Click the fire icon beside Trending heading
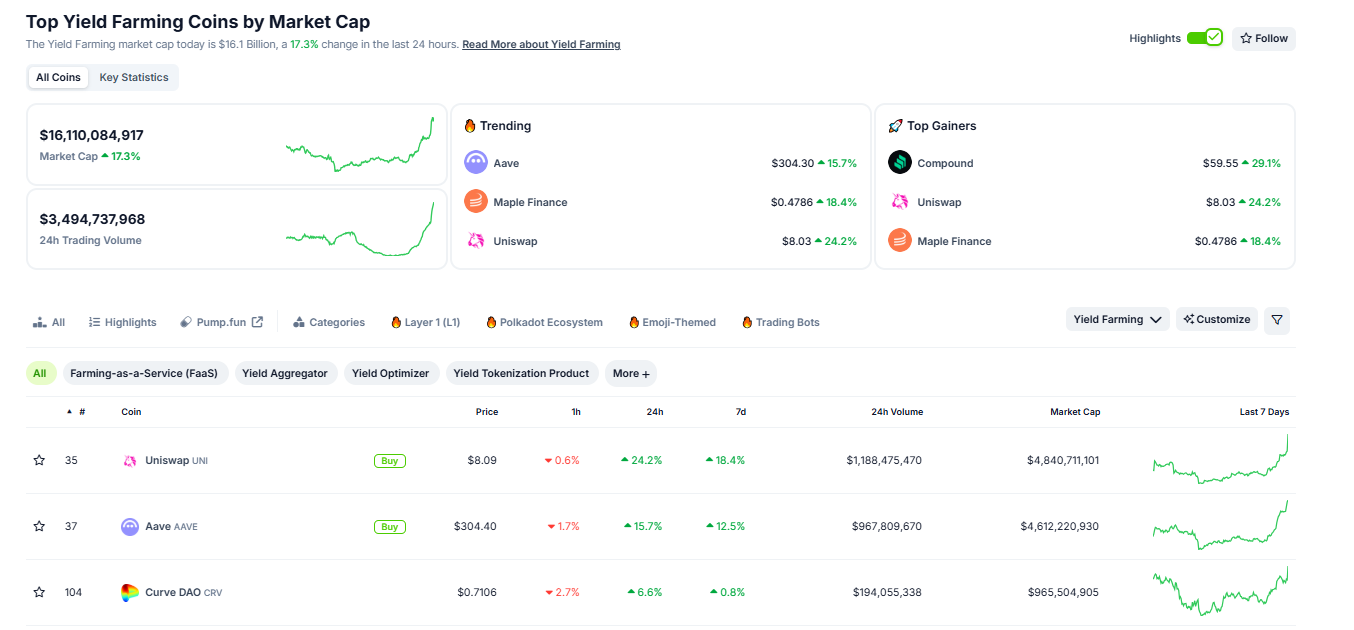Screen dimensions: 1354x630 point(470,126)
